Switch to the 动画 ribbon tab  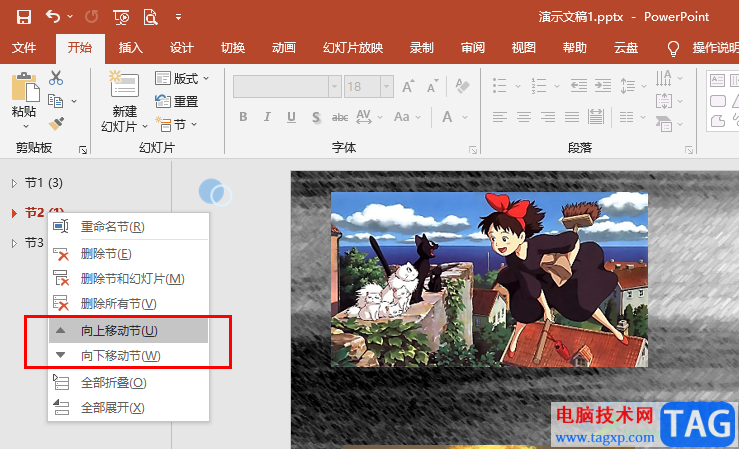pyautogui.click(x=284, y=48)
